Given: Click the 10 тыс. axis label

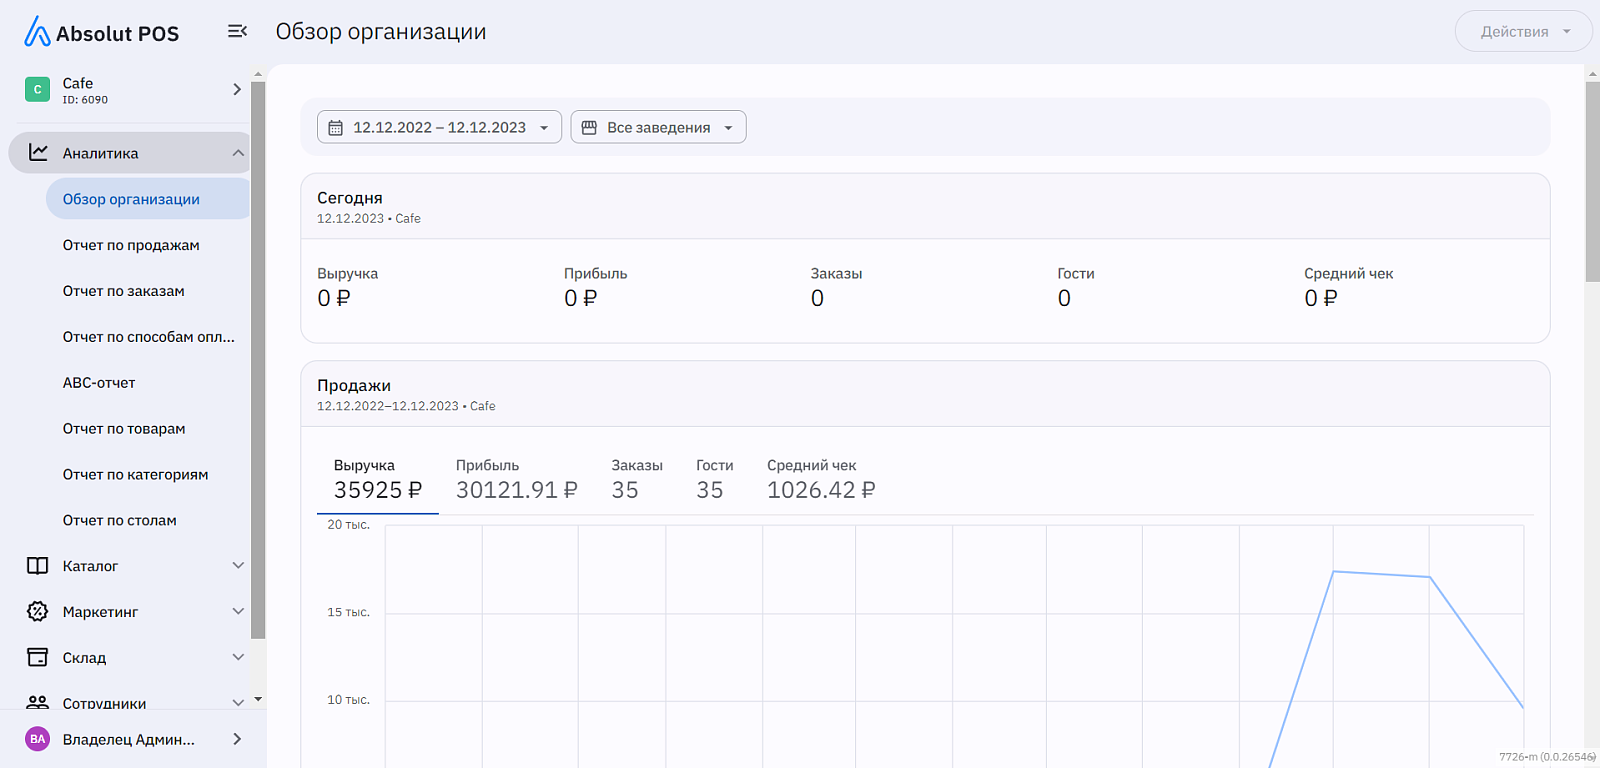Looking at the screenshot, I should pyautogui.click(x=348, y=700).
